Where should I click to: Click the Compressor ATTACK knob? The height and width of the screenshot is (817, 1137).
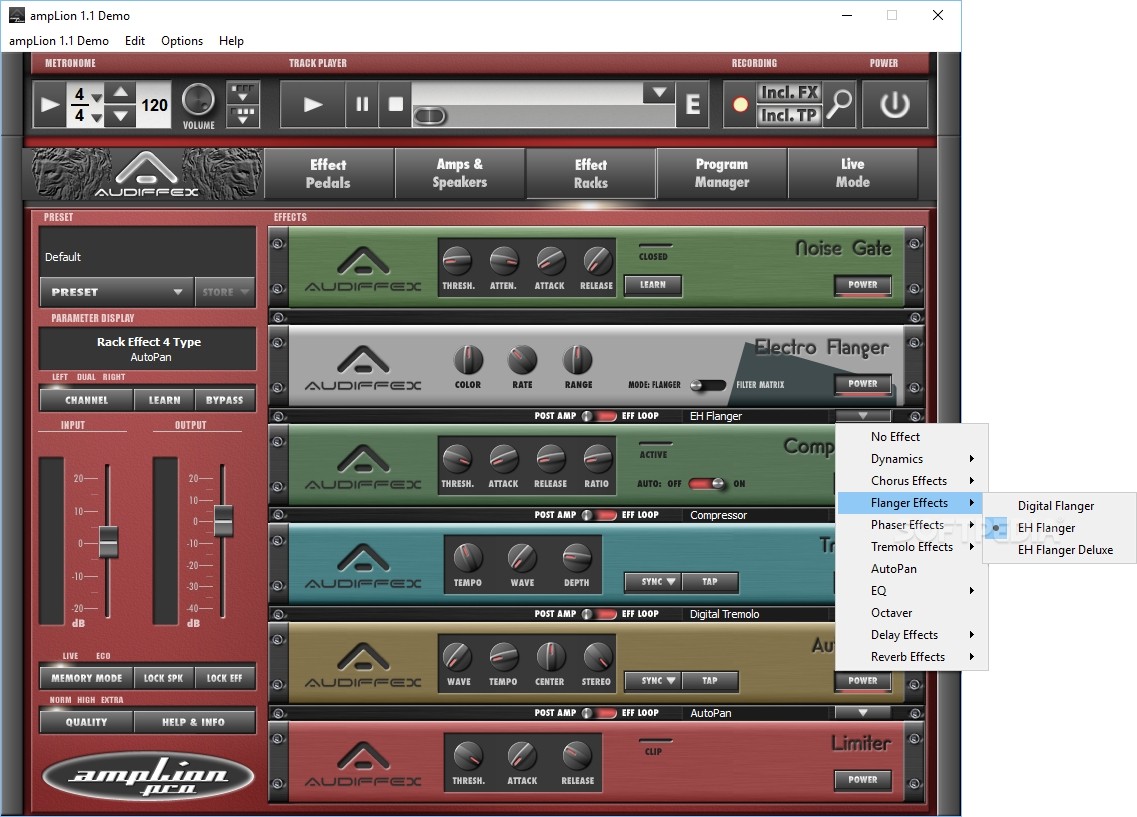tap(503, 458)
